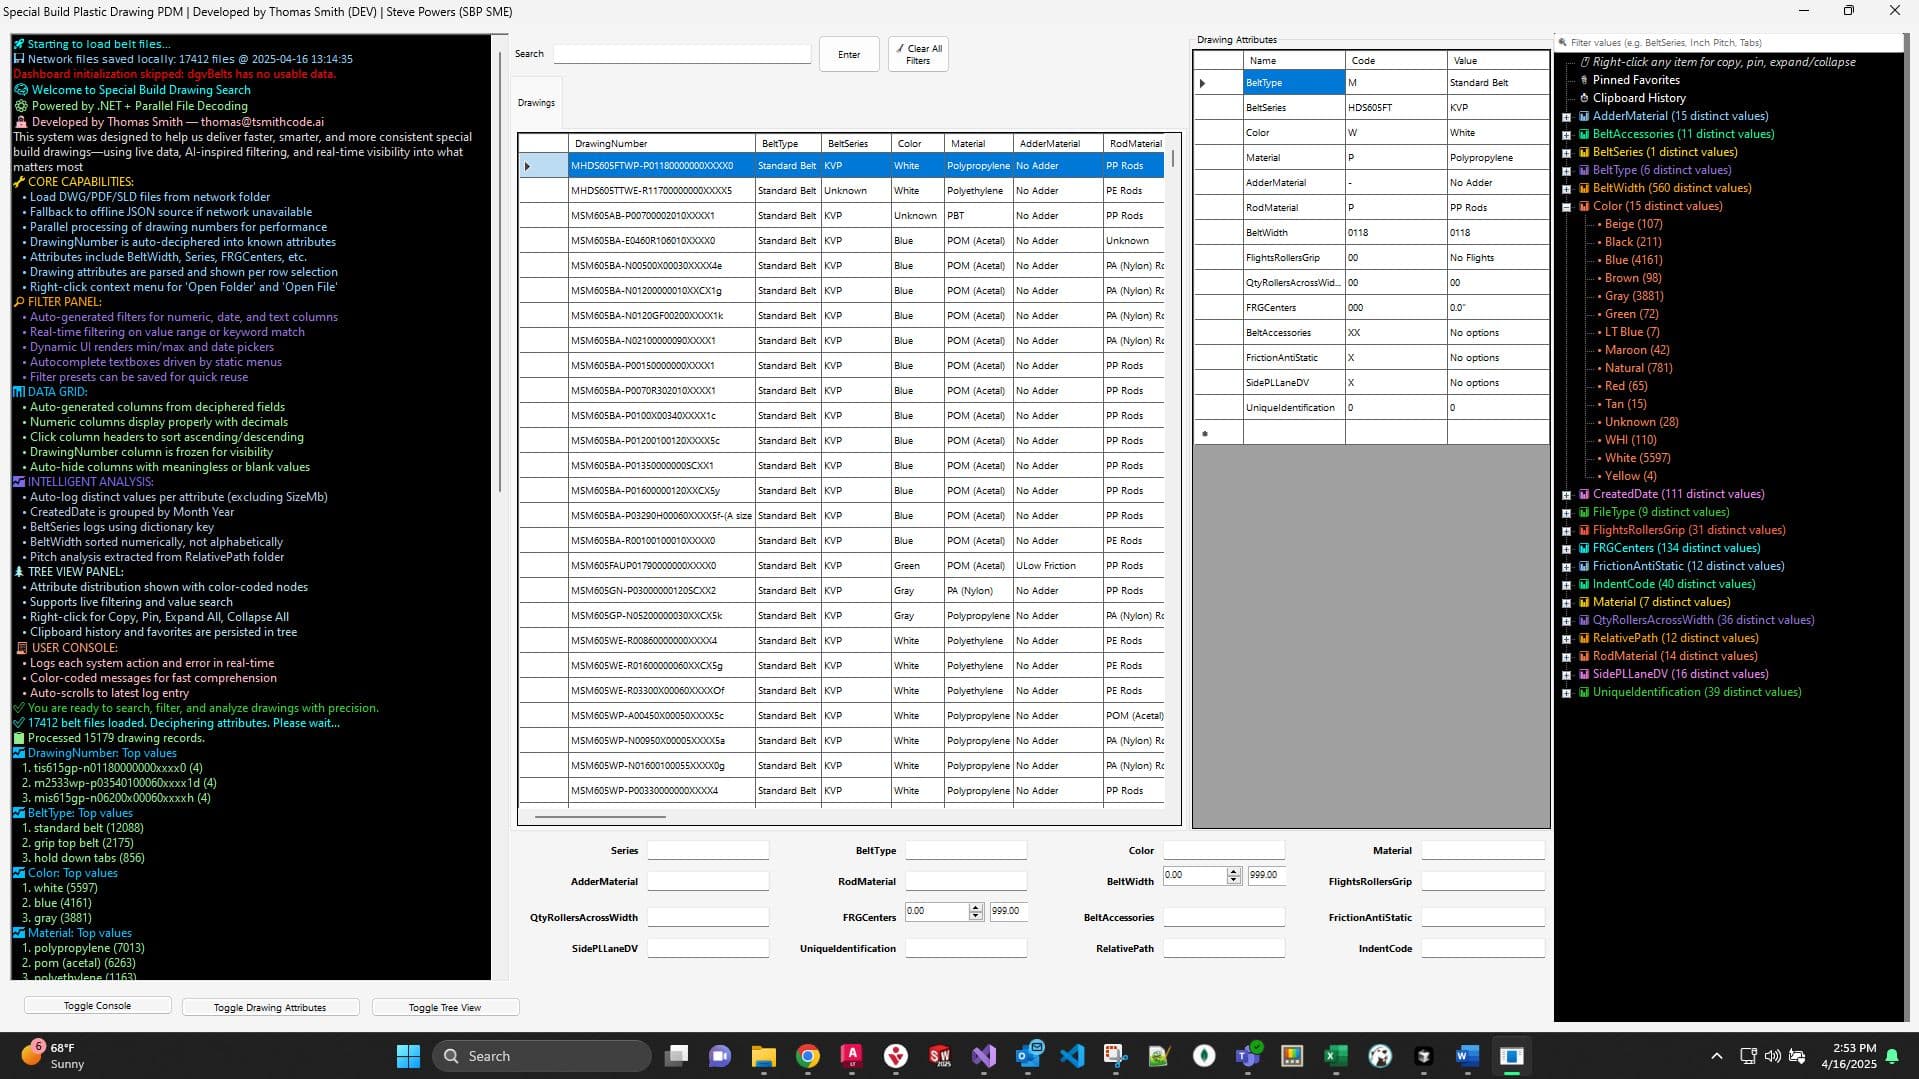Viewport: 1919px width, 1079px height.
Task: Click the magnifier icon in Filter values box
Action: coord(1563,42)
